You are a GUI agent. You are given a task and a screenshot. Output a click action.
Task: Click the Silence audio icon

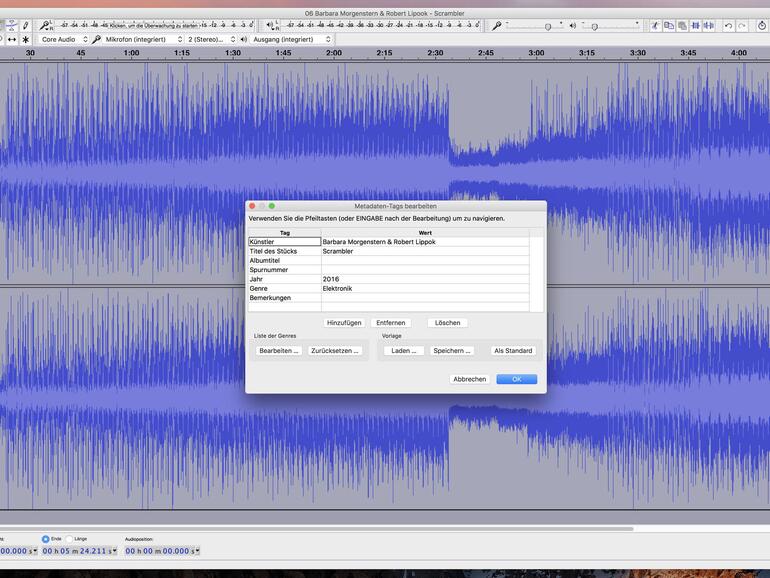point(709,26)
